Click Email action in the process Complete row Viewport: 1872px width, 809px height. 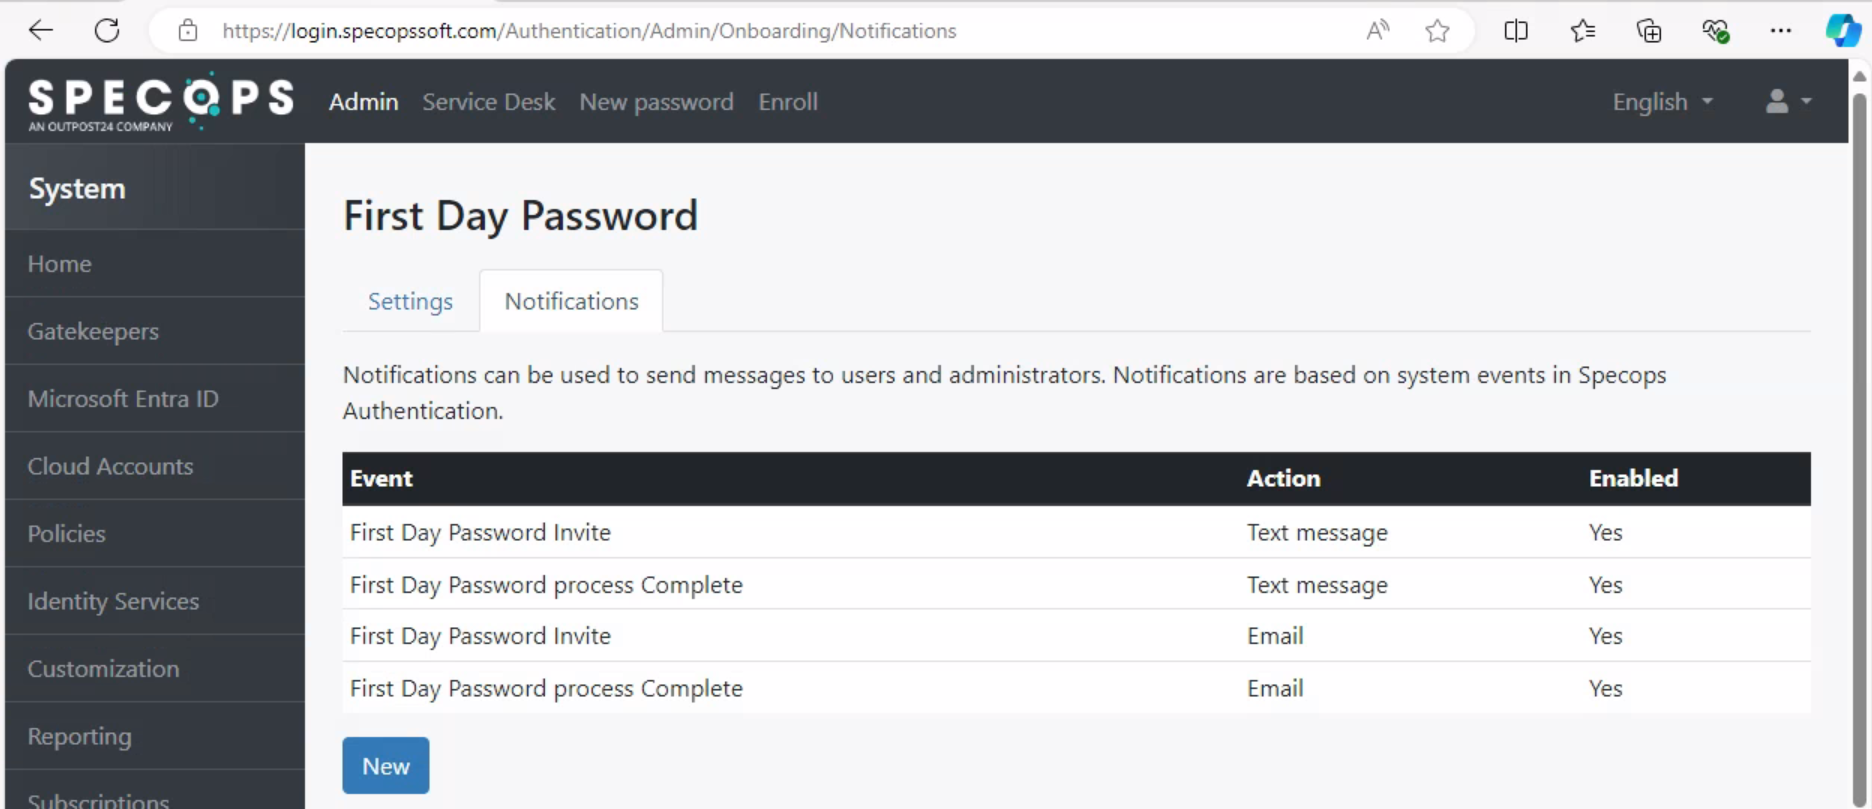click(x=1275, y=688)
